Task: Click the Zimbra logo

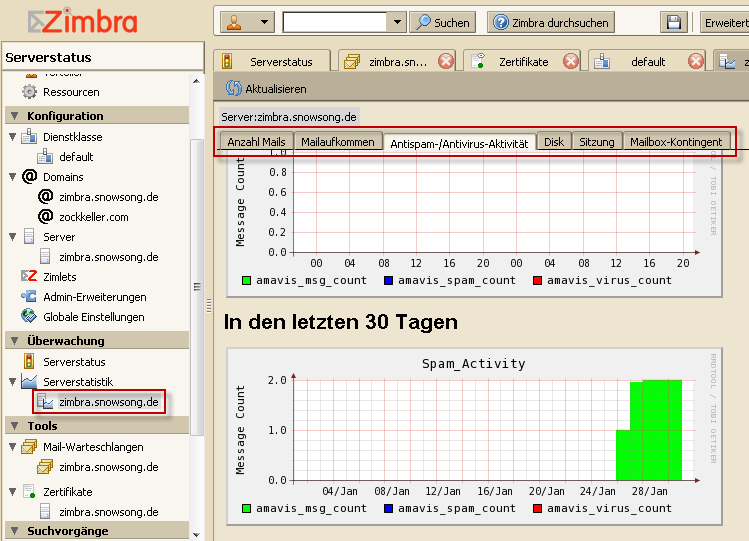Action: pos(82,21)
